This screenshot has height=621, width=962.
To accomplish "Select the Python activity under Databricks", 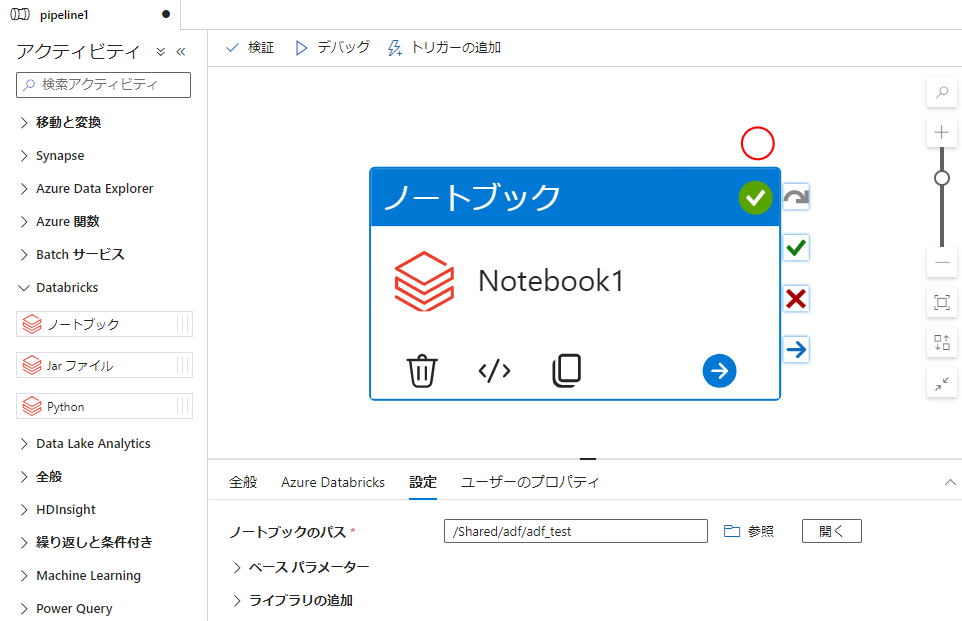I will click(x=104, y=406).
